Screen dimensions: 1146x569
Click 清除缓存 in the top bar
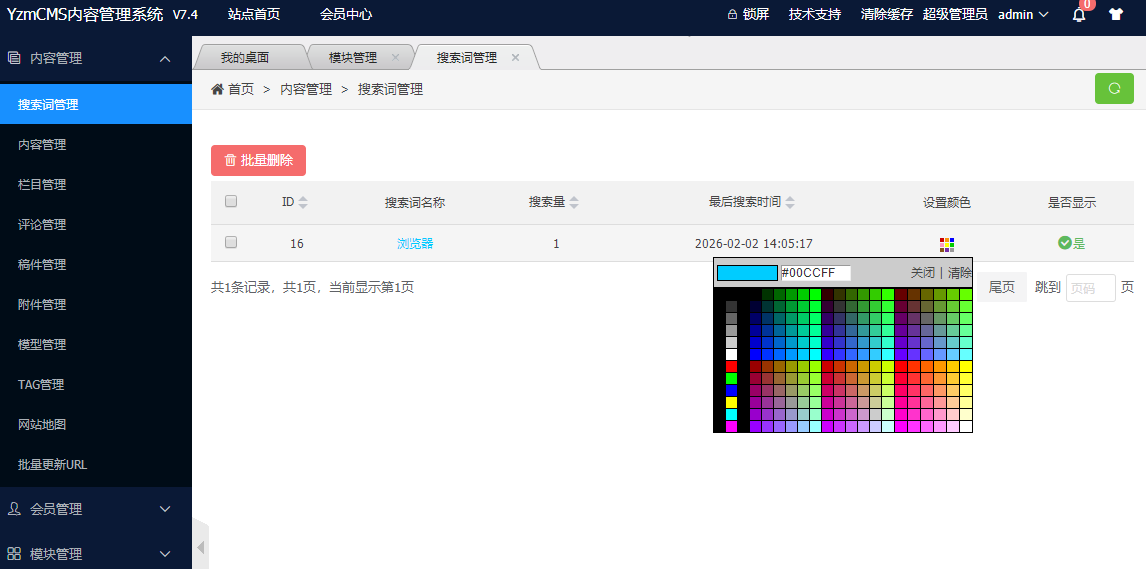[887, 15]
